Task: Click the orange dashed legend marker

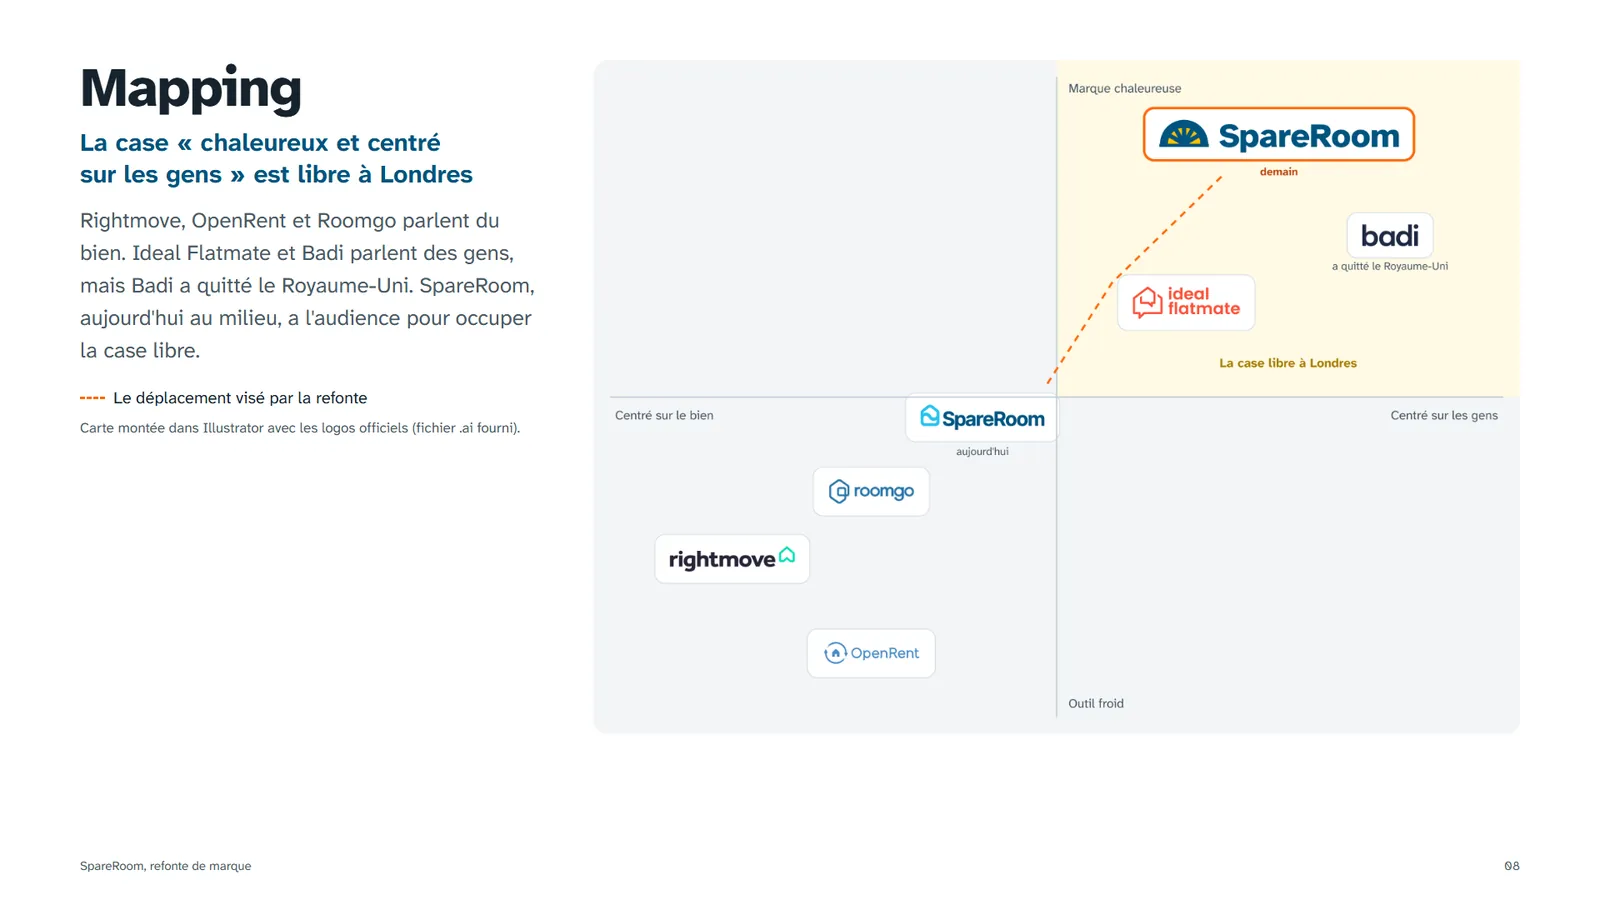Action: 92,398
